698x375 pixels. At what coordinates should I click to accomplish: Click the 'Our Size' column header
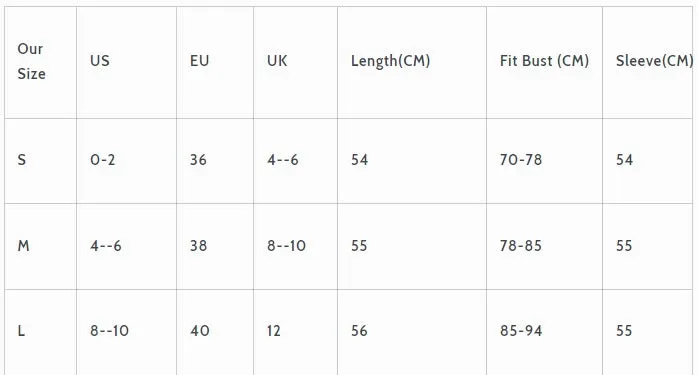coord(41,62)
